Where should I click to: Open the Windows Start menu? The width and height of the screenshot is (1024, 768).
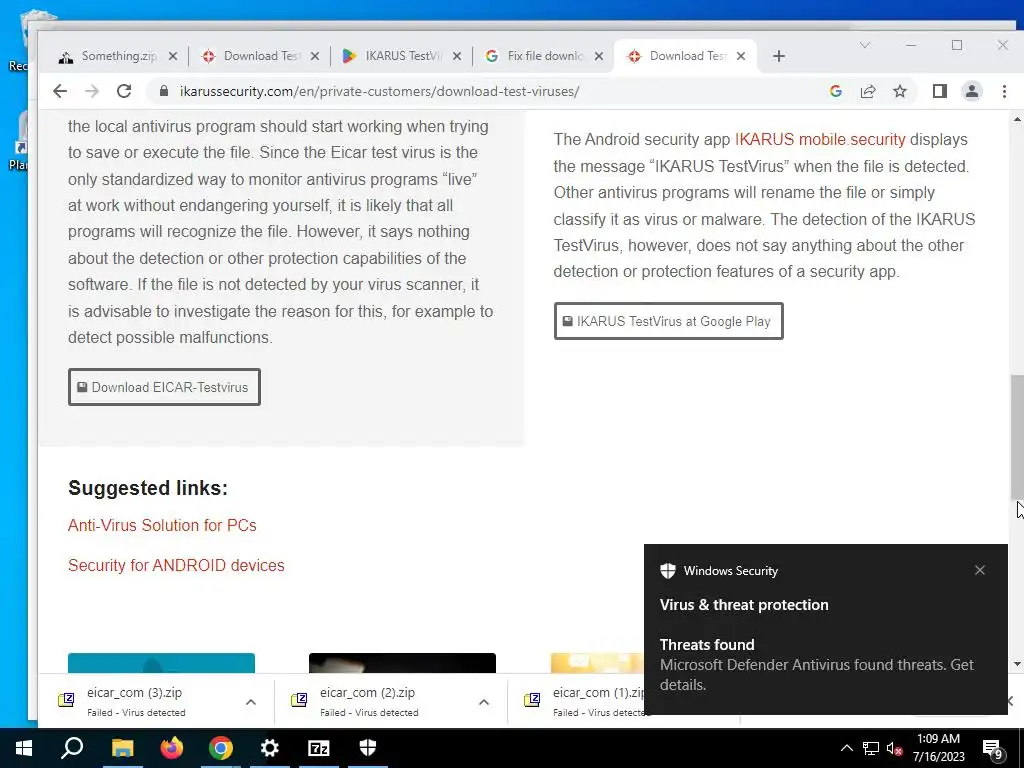coord(24,748)
